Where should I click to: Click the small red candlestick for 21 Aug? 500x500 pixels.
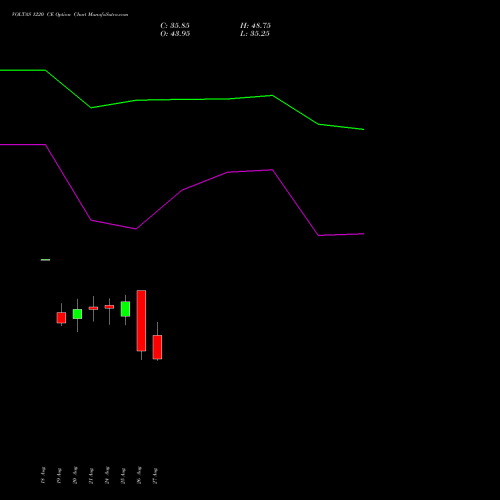93,308
